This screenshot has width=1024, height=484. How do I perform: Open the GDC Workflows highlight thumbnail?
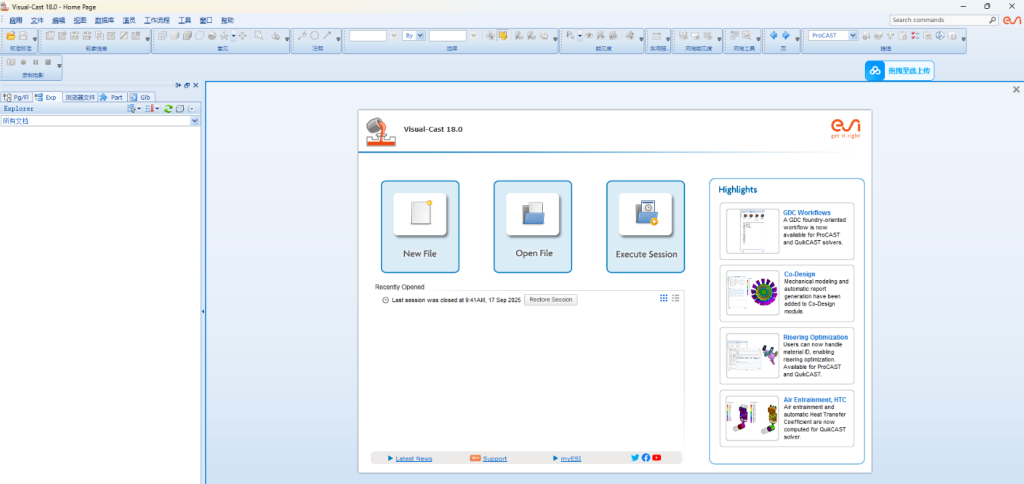[x=753, y=231]
